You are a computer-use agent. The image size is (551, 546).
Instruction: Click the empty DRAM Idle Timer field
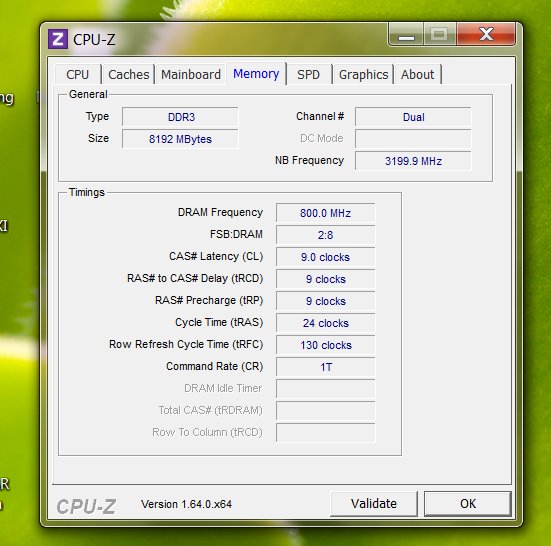(x=325, y=389)
